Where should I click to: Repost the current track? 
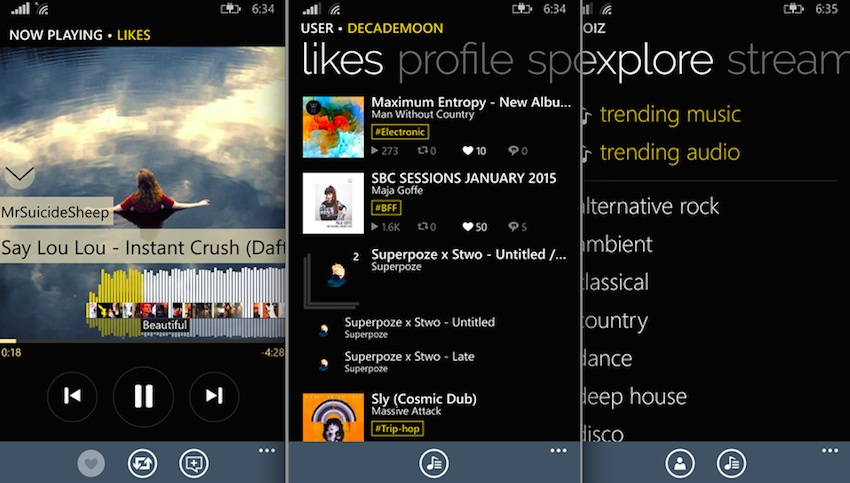[143, 463]
